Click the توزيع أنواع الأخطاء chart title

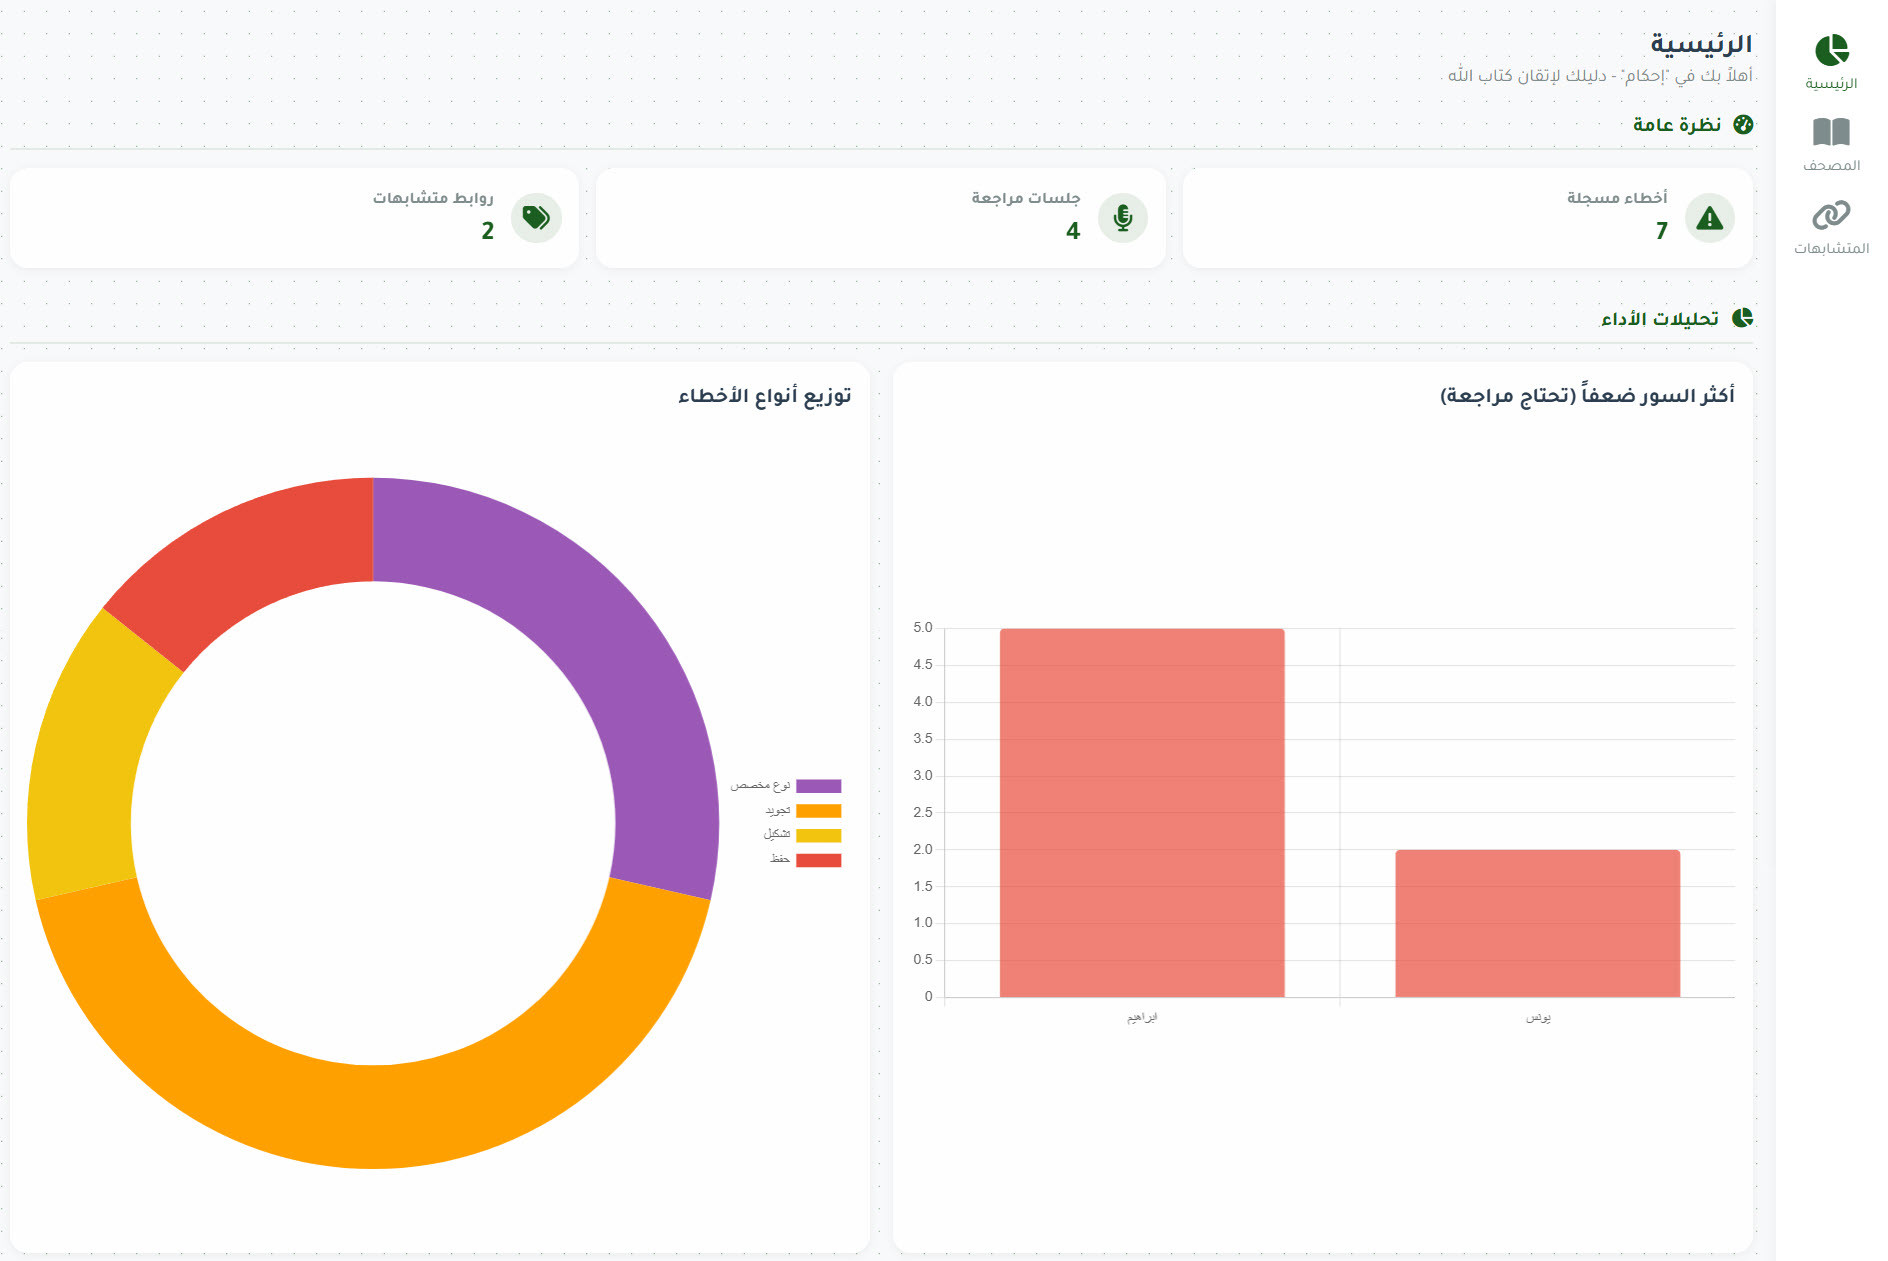(764, 396)
